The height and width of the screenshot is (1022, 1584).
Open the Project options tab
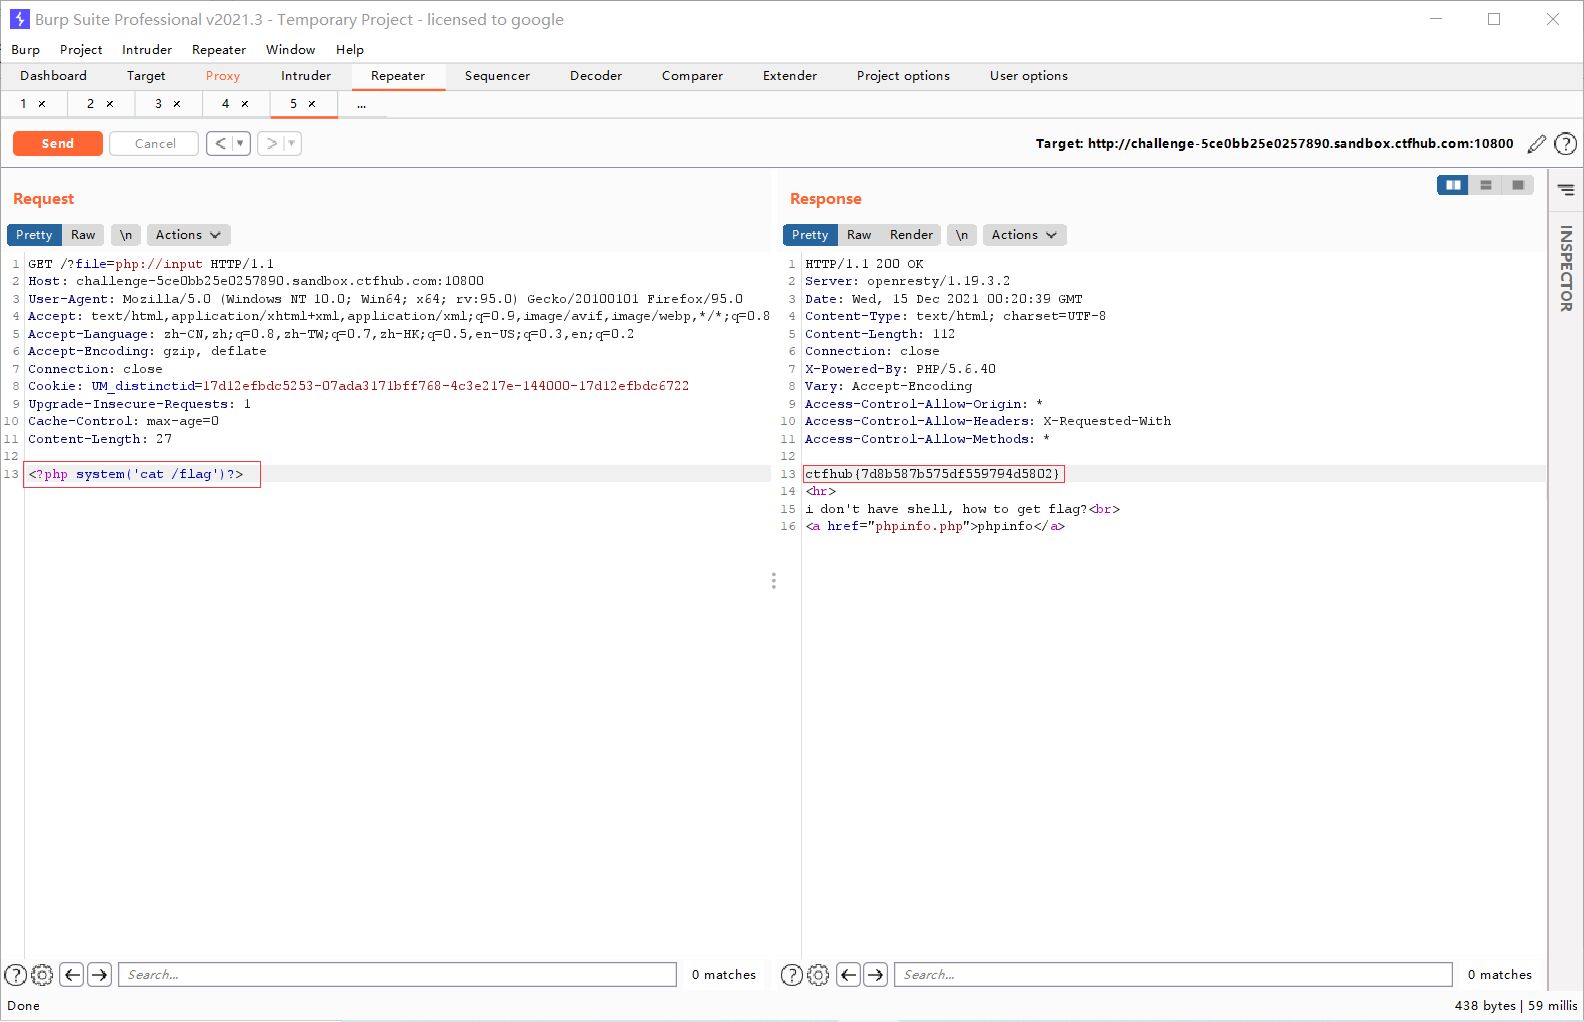(x=903, y=76)
